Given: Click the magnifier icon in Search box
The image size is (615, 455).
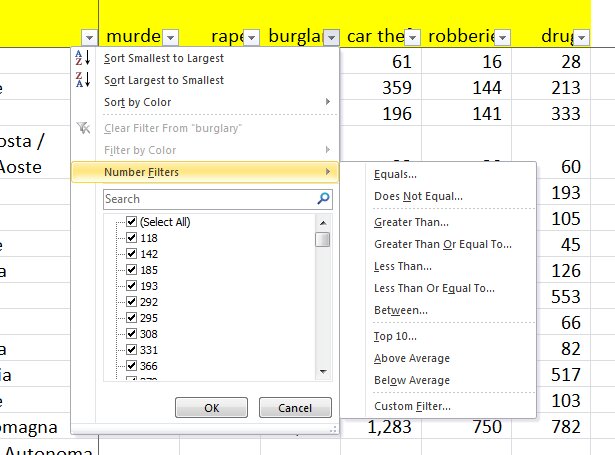Looking at the screenshot, I should click(322, 199).
